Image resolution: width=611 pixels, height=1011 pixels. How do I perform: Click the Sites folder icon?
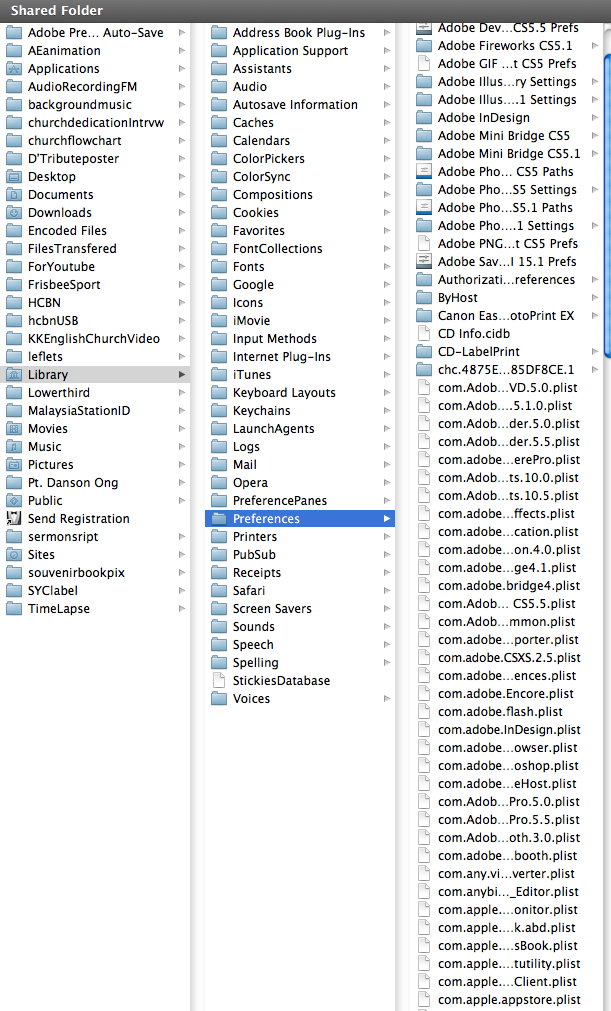[x=14, y=555]
